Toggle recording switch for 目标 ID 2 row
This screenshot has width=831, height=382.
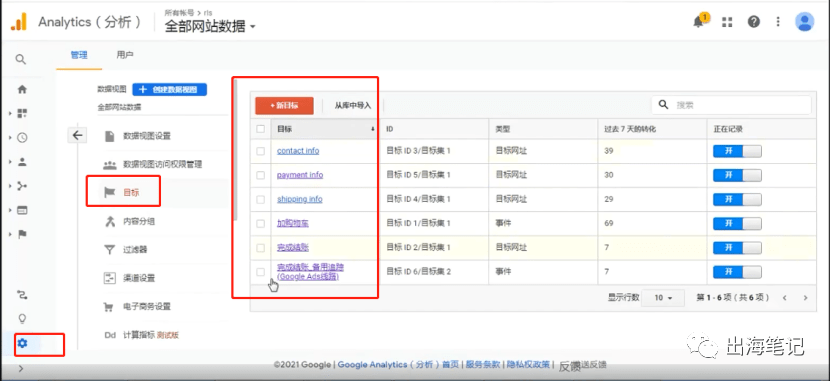pos(737,248)
